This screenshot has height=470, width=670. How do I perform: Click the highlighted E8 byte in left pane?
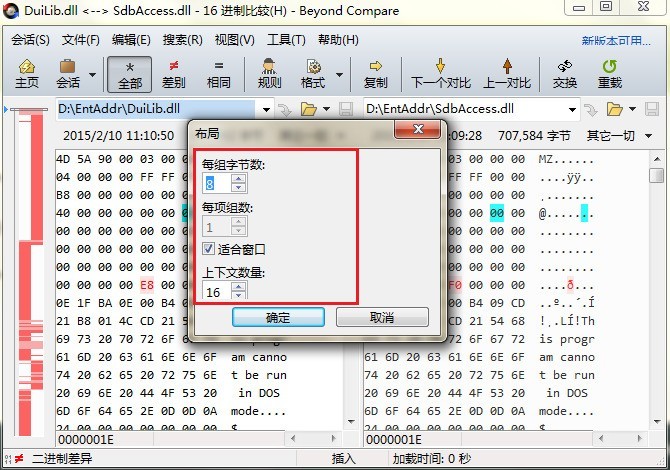pos(147,285)
